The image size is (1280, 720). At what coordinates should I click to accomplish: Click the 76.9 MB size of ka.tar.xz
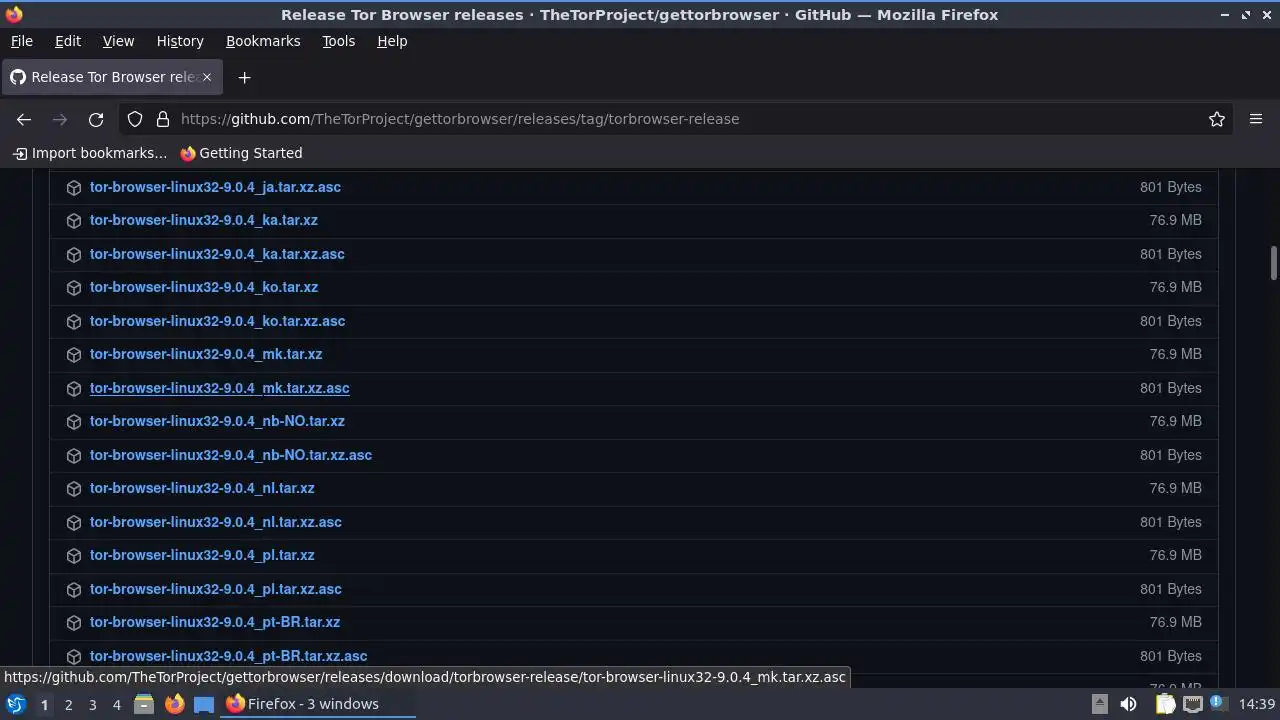point(1176,220)
